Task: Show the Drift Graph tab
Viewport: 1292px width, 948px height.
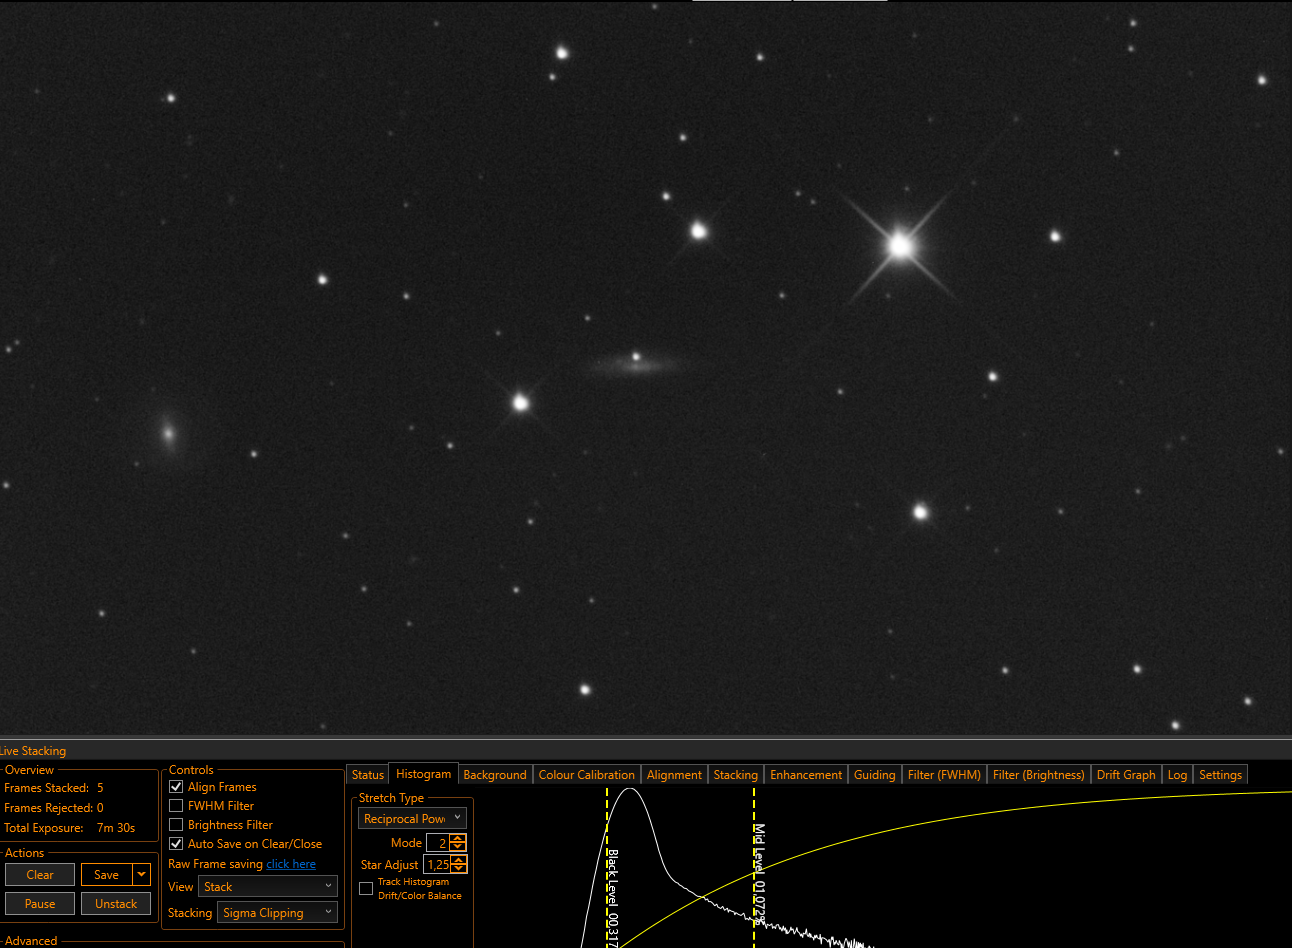Action: [x=1126, y=775]
